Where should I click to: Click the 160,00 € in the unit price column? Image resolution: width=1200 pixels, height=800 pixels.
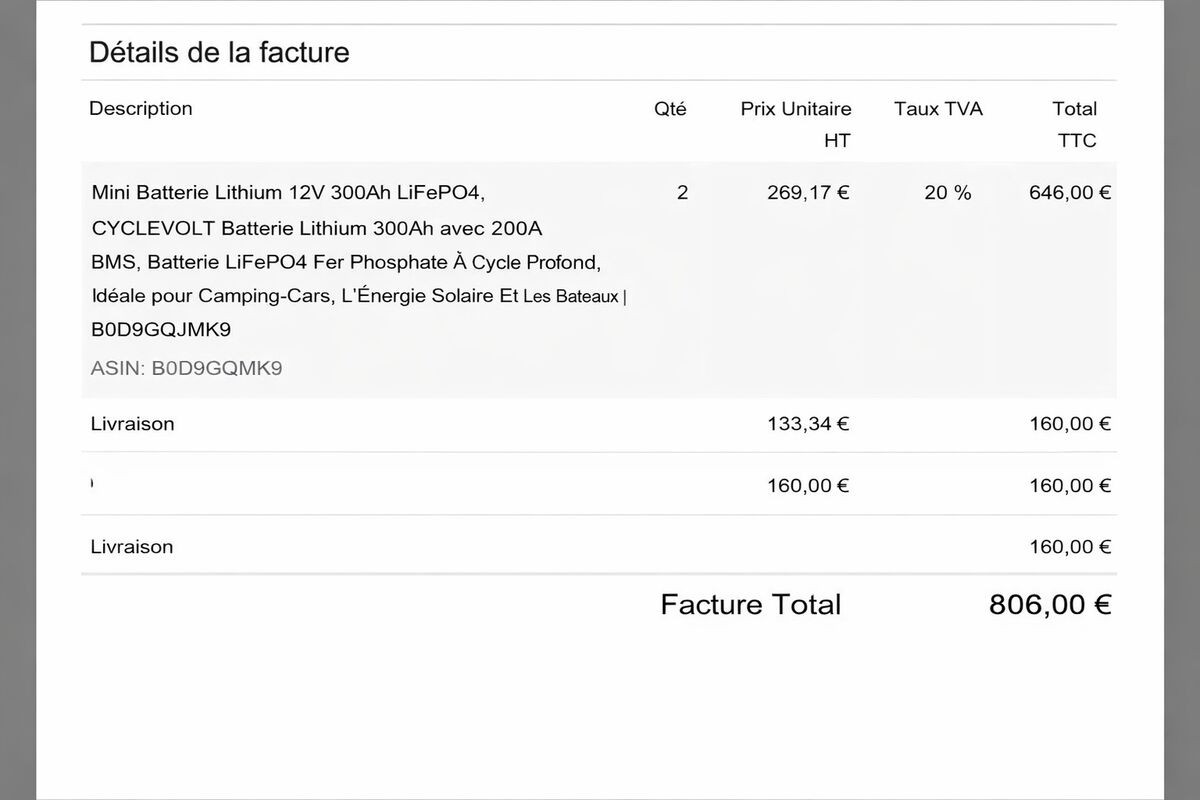808,486
